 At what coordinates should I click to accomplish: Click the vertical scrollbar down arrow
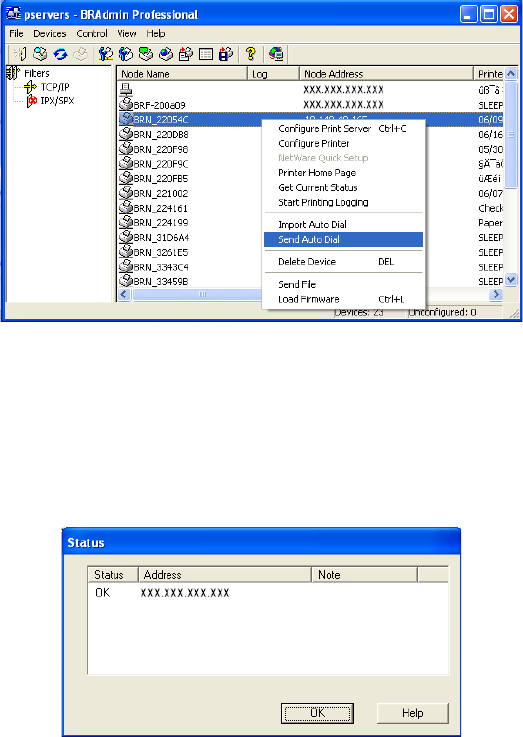(x=511, y=280)
